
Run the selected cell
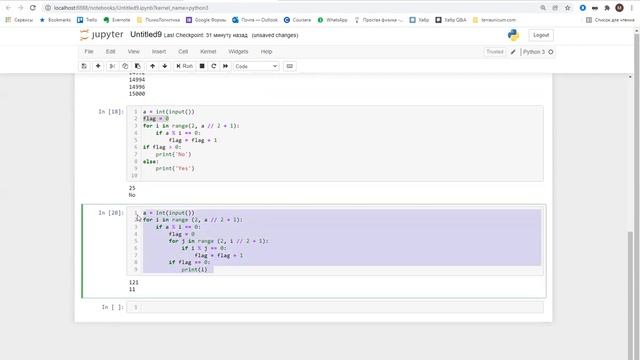click(x=184, y=66)
